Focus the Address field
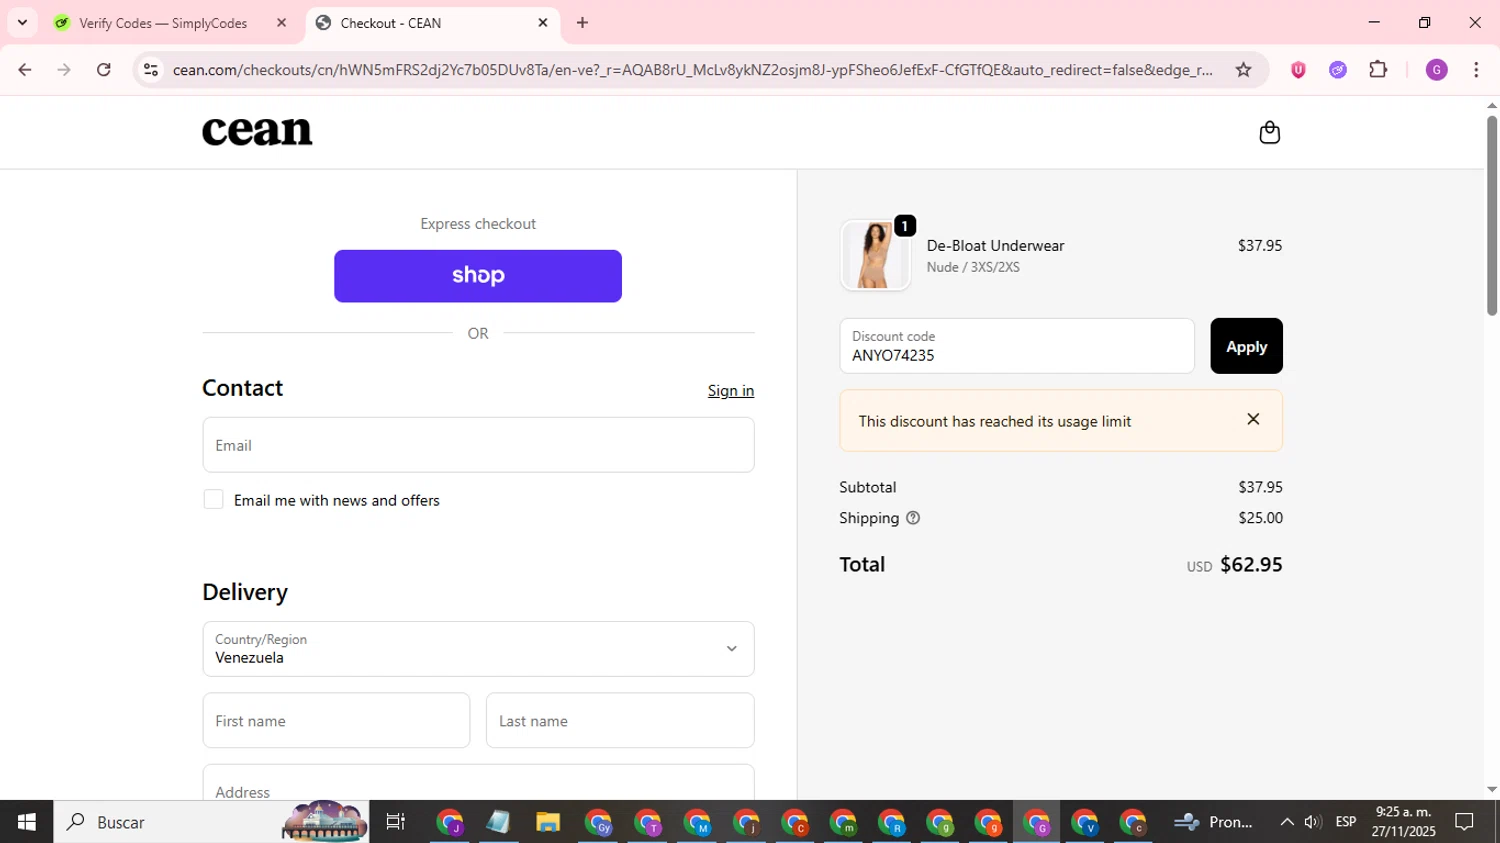The height and width of the screenshot is (843, 1500). pos(478,783)
